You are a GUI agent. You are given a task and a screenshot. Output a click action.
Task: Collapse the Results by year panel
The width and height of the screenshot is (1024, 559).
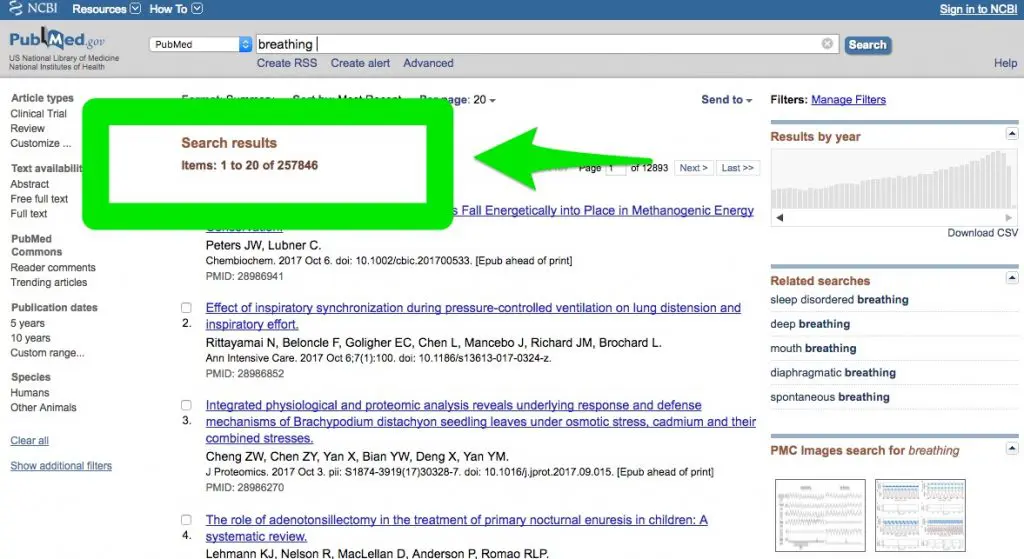point(1012,135)
